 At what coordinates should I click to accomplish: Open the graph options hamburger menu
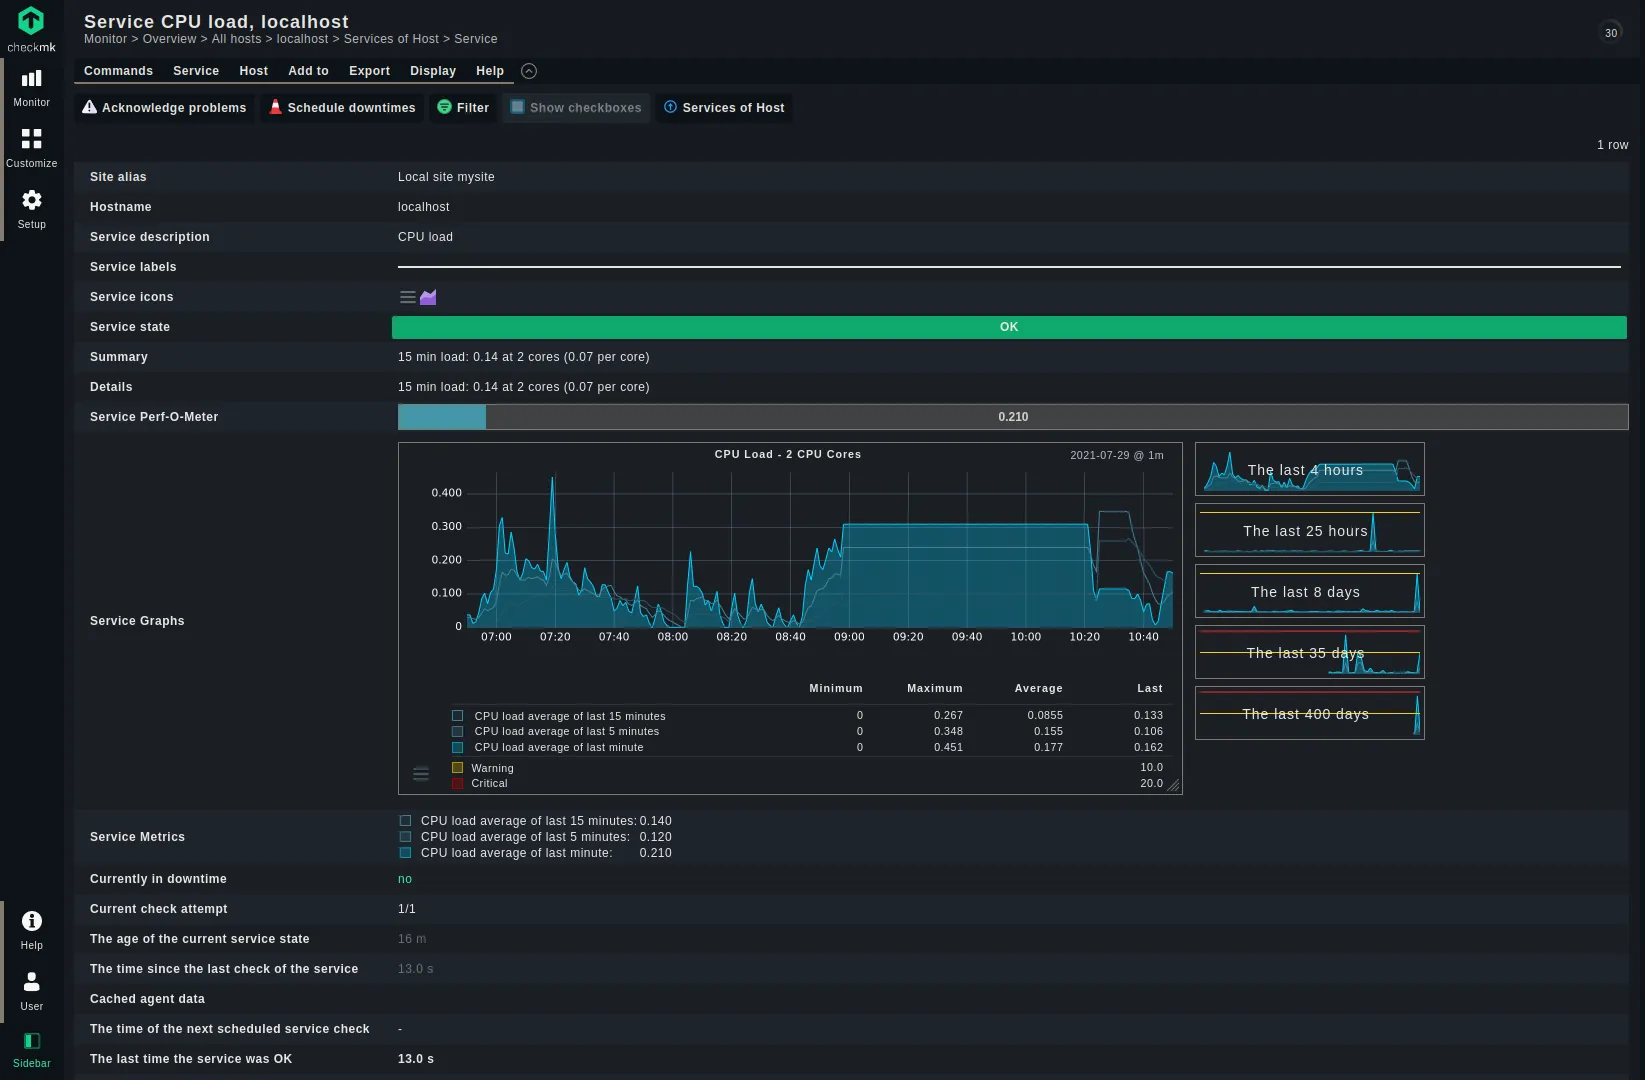[x=421, y=774]
